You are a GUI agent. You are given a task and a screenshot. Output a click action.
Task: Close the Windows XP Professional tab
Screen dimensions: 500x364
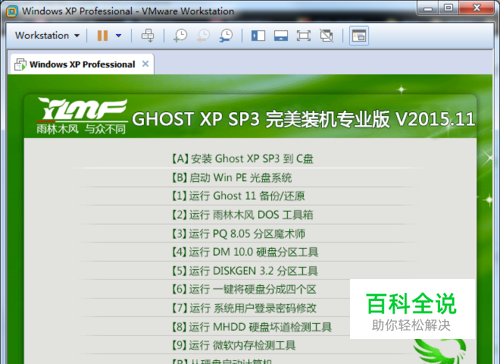[x=145, y=64]
